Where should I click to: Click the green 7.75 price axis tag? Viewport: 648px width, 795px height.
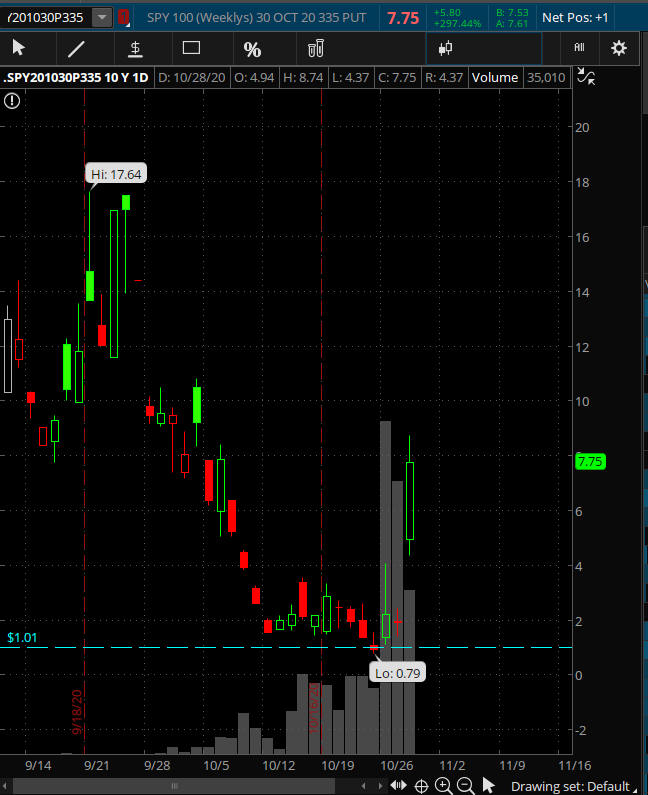[x=590, y=461]
